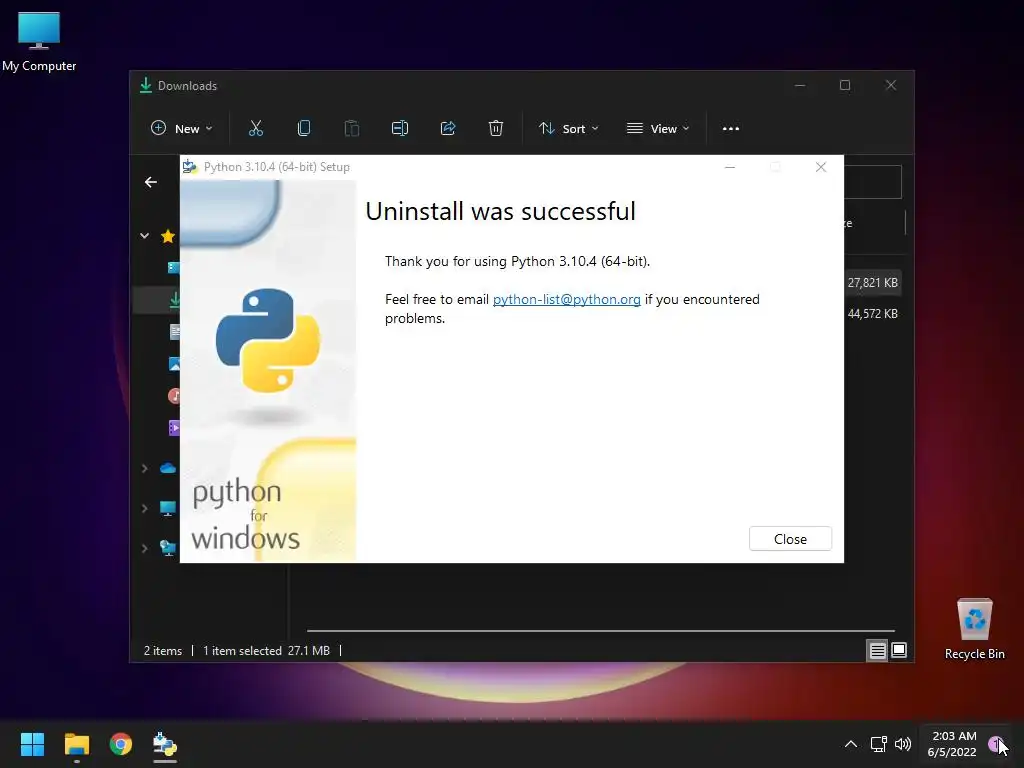Click the Paste icon in Downloads toolbar
Viewport: 1024px width, 768px height.
pyautogui.click(x=352, y=129)
